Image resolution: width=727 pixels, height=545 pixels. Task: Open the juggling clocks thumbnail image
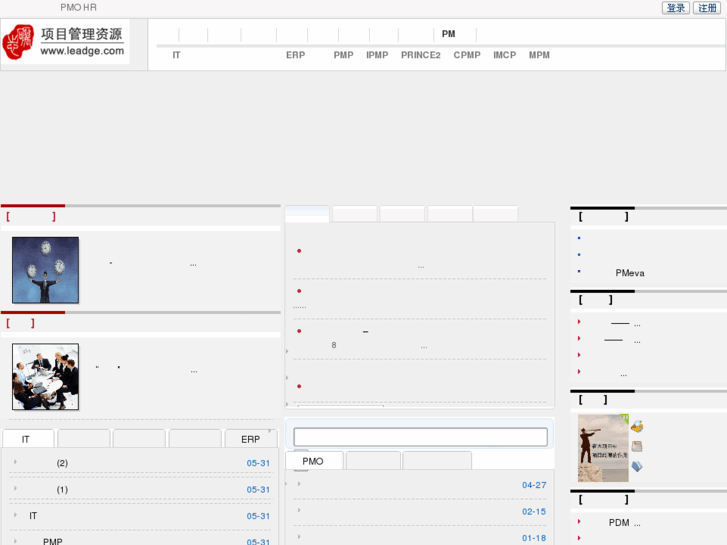45,270
